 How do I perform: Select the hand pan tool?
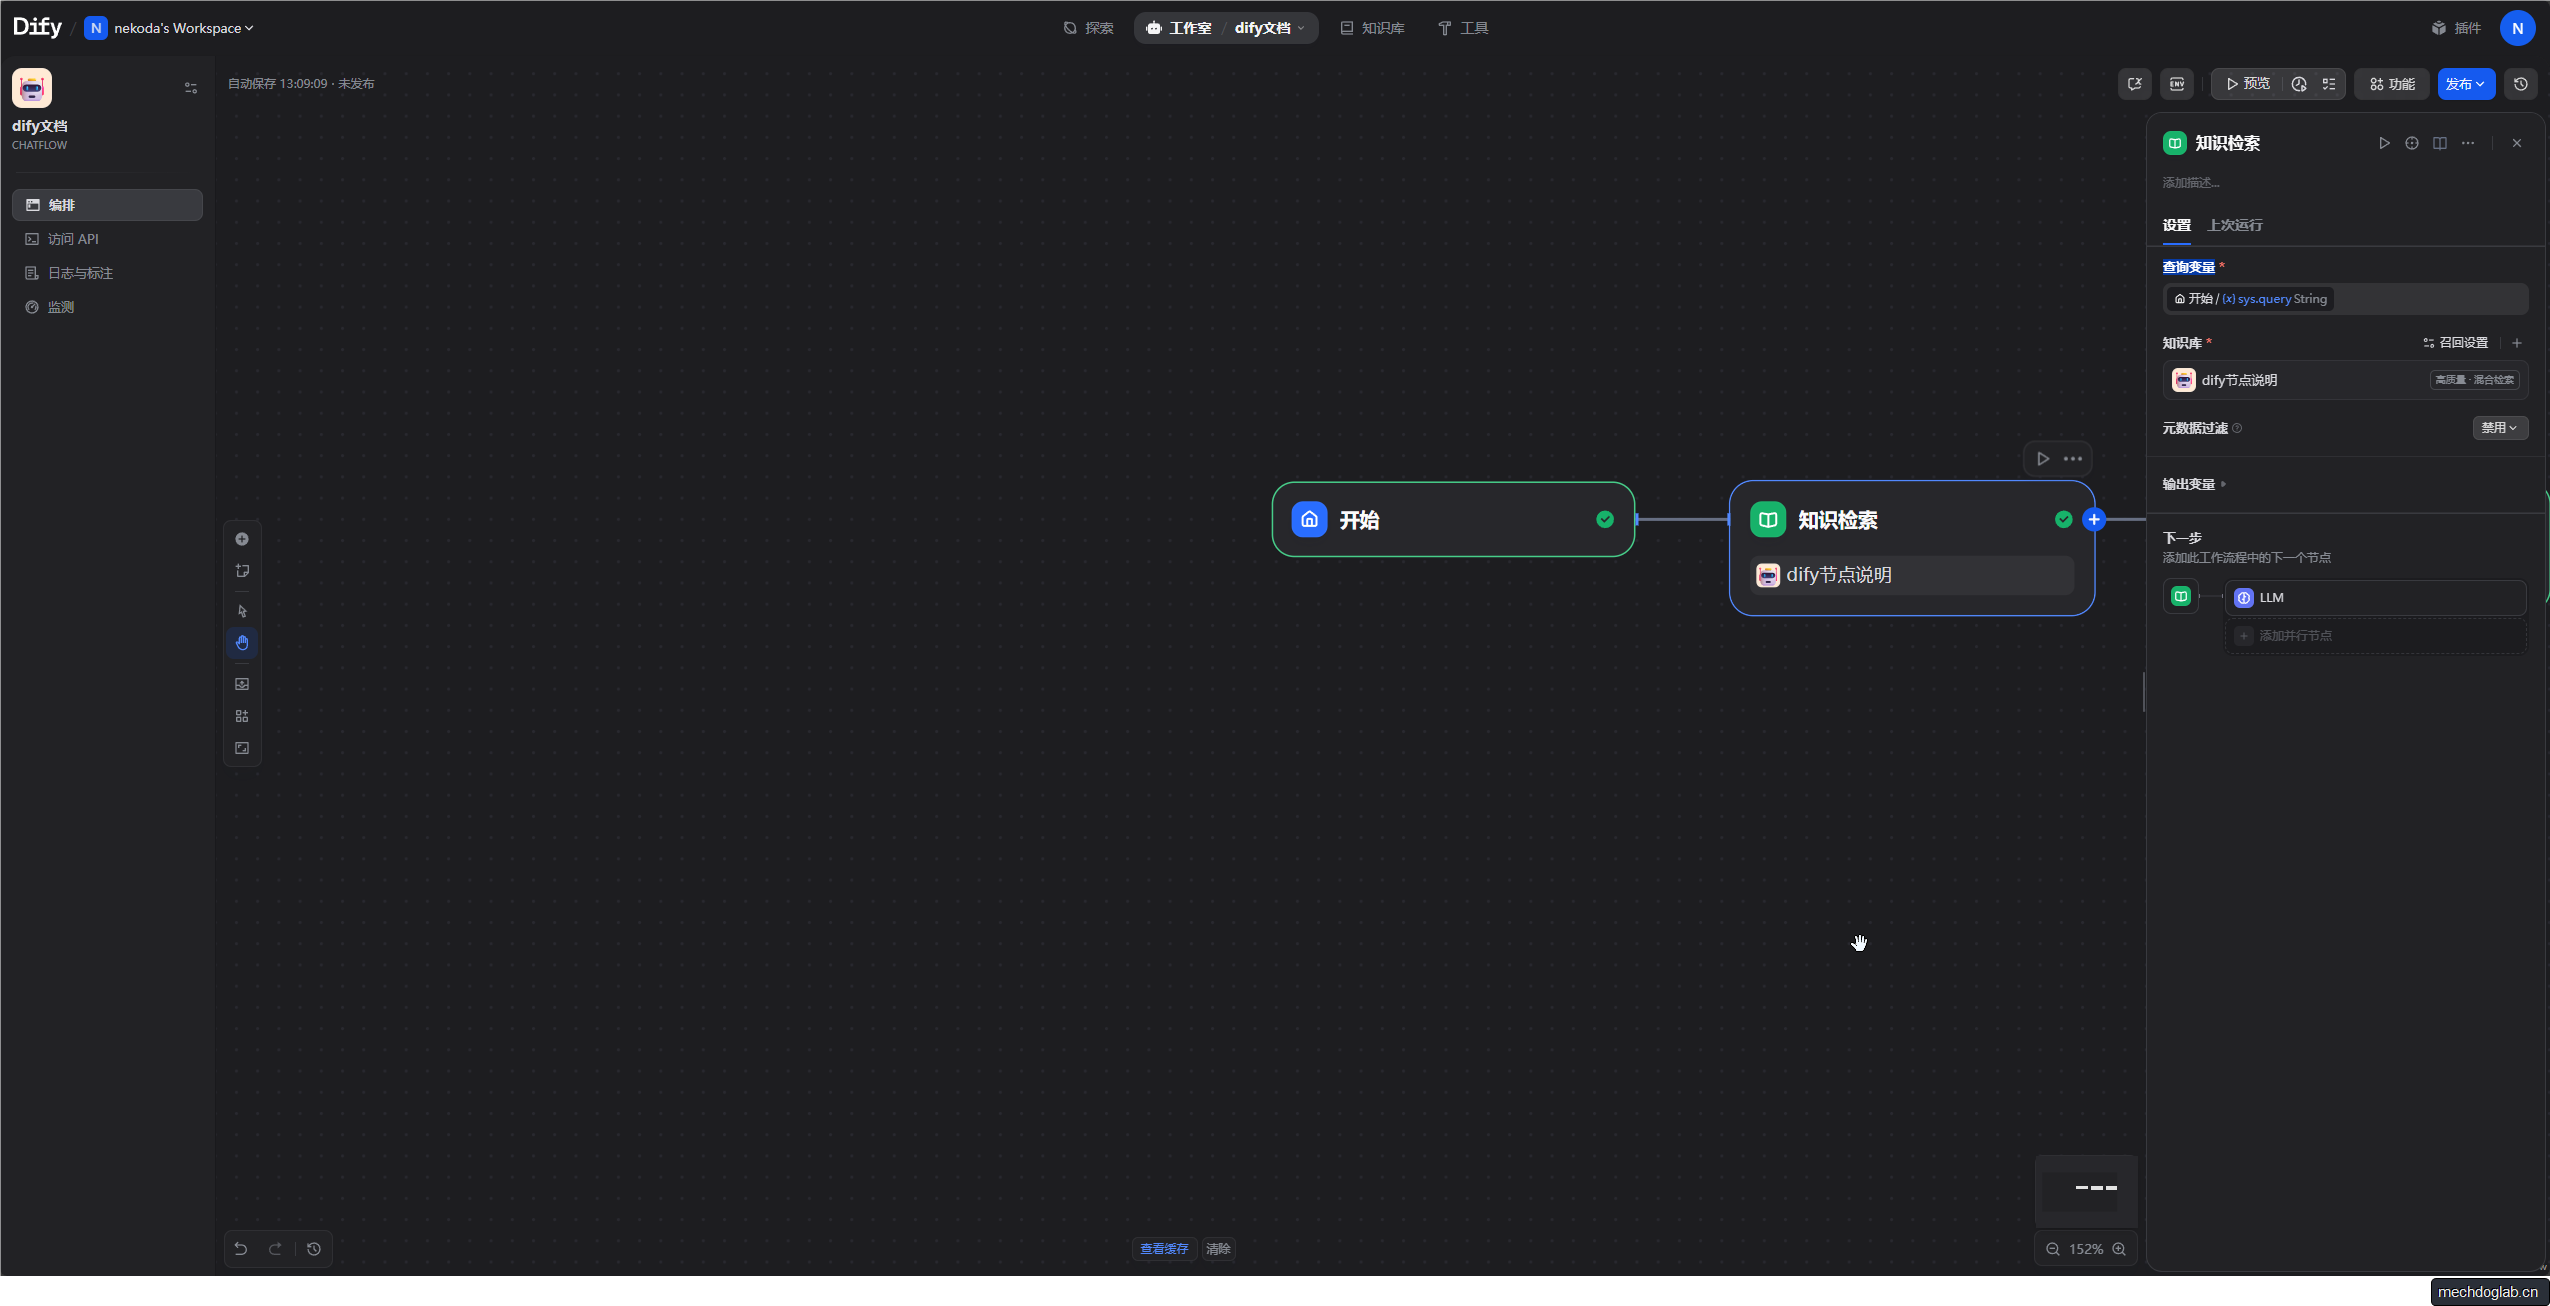(242, 643)
